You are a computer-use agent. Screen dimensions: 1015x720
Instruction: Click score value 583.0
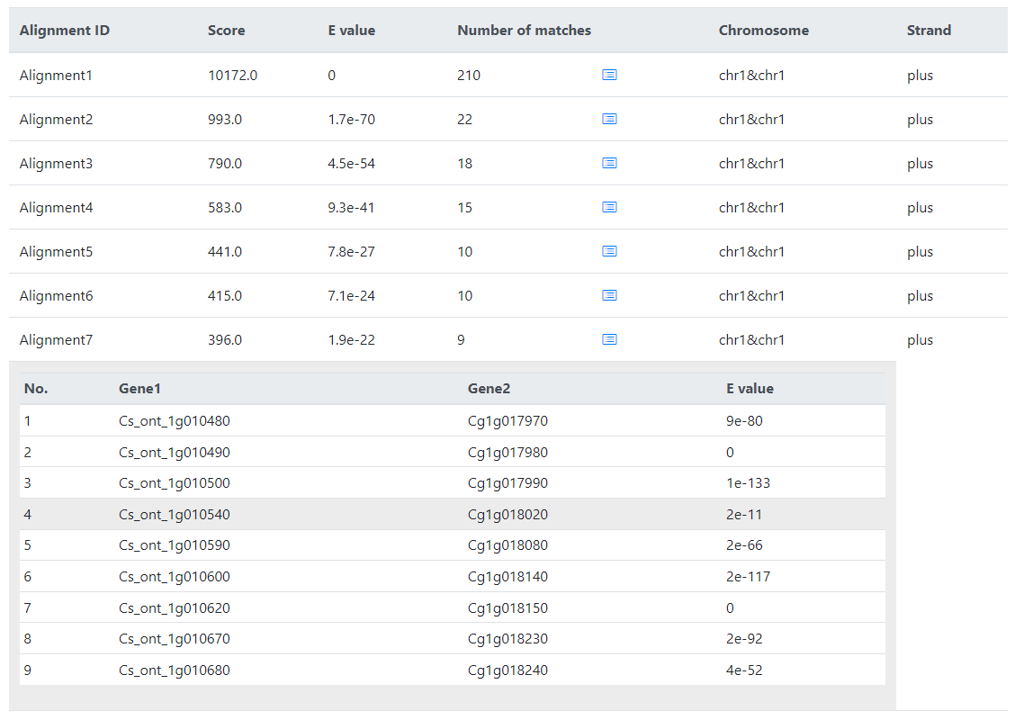click(225, 207)
